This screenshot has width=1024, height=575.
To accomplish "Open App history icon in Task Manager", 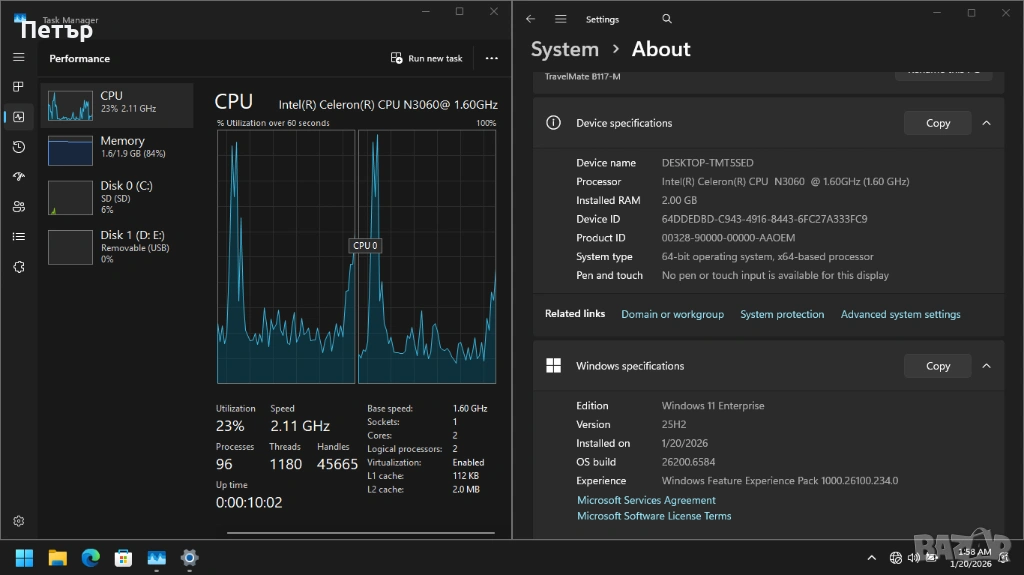I will pos(18,147).
